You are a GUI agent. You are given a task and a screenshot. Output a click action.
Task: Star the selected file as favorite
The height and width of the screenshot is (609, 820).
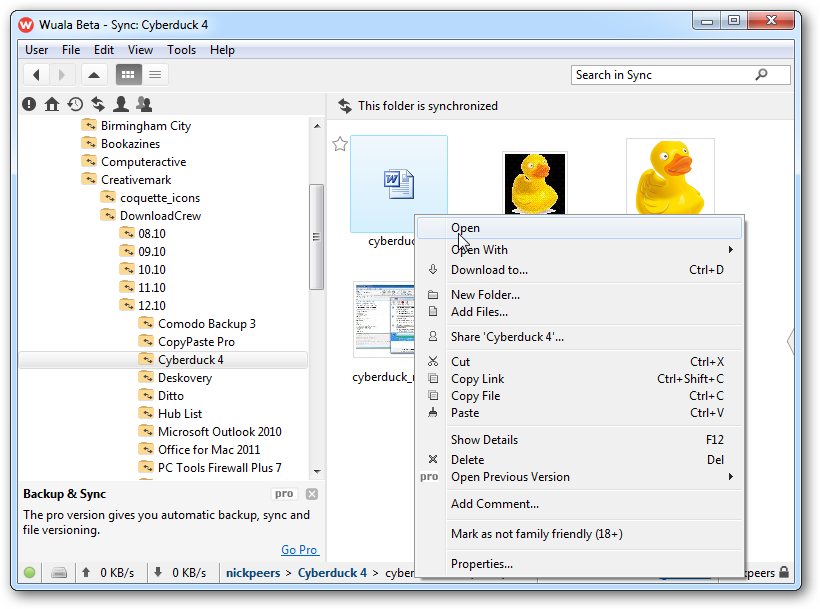pos(340,144)
